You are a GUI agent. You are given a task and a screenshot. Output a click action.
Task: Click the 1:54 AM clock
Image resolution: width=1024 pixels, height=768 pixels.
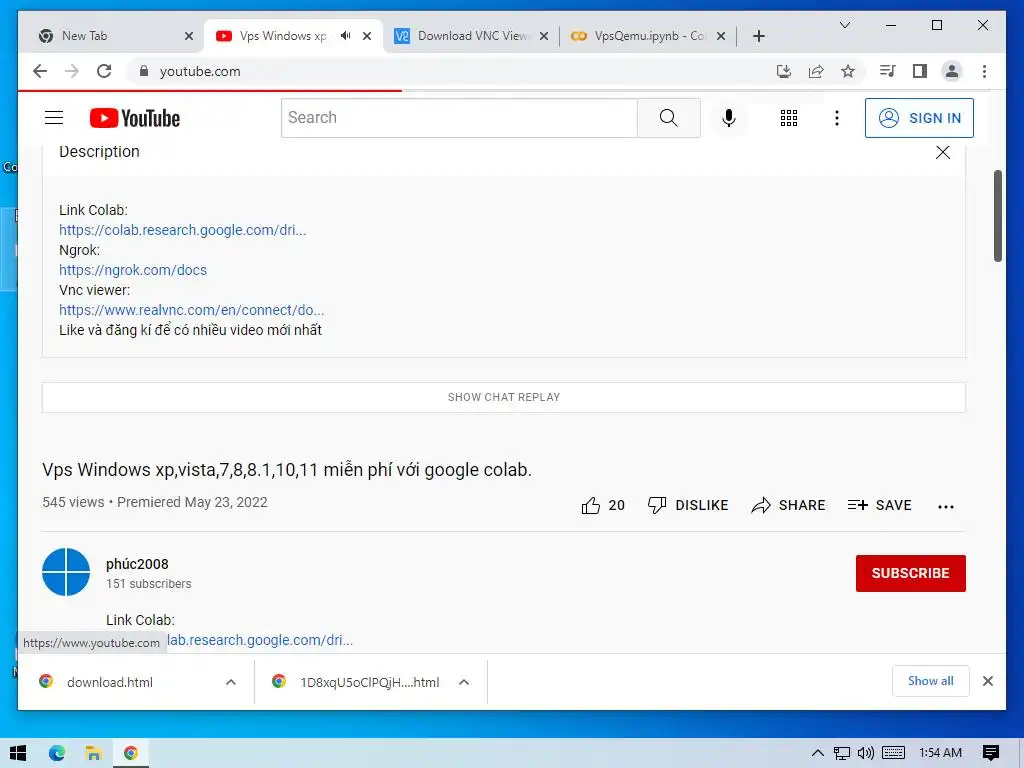[940, 753]
